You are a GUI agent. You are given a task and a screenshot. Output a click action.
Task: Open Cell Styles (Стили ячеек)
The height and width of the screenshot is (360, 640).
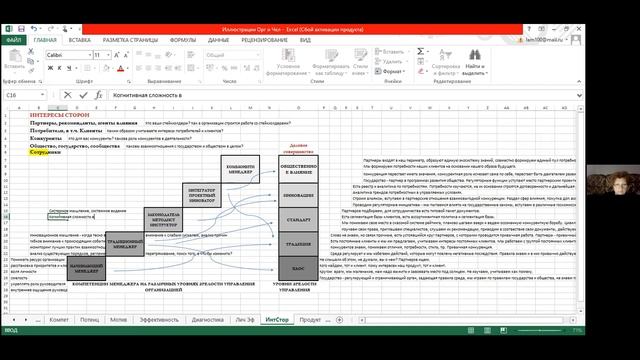(x=360, y=62)
